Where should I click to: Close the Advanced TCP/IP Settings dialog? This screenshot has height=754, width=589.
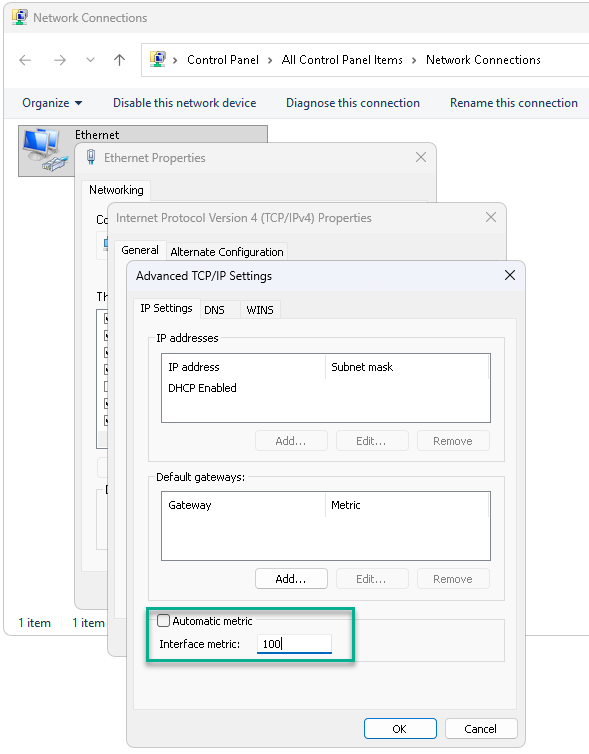(x=510, y=275)
